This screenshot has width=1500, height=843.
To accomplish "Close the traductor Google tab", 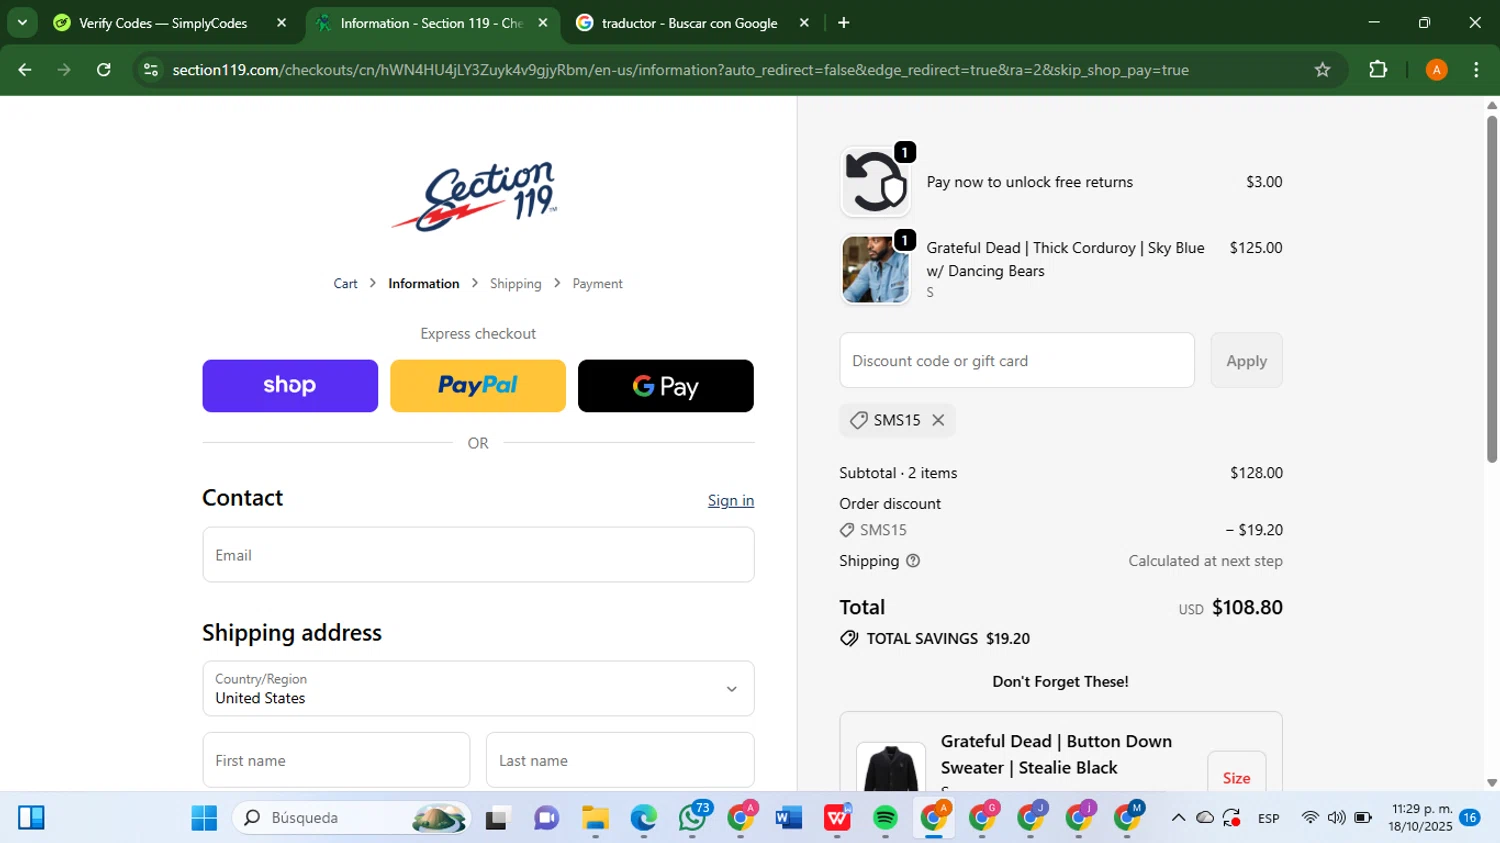I will pyautogui.click(x=804, y=23).
